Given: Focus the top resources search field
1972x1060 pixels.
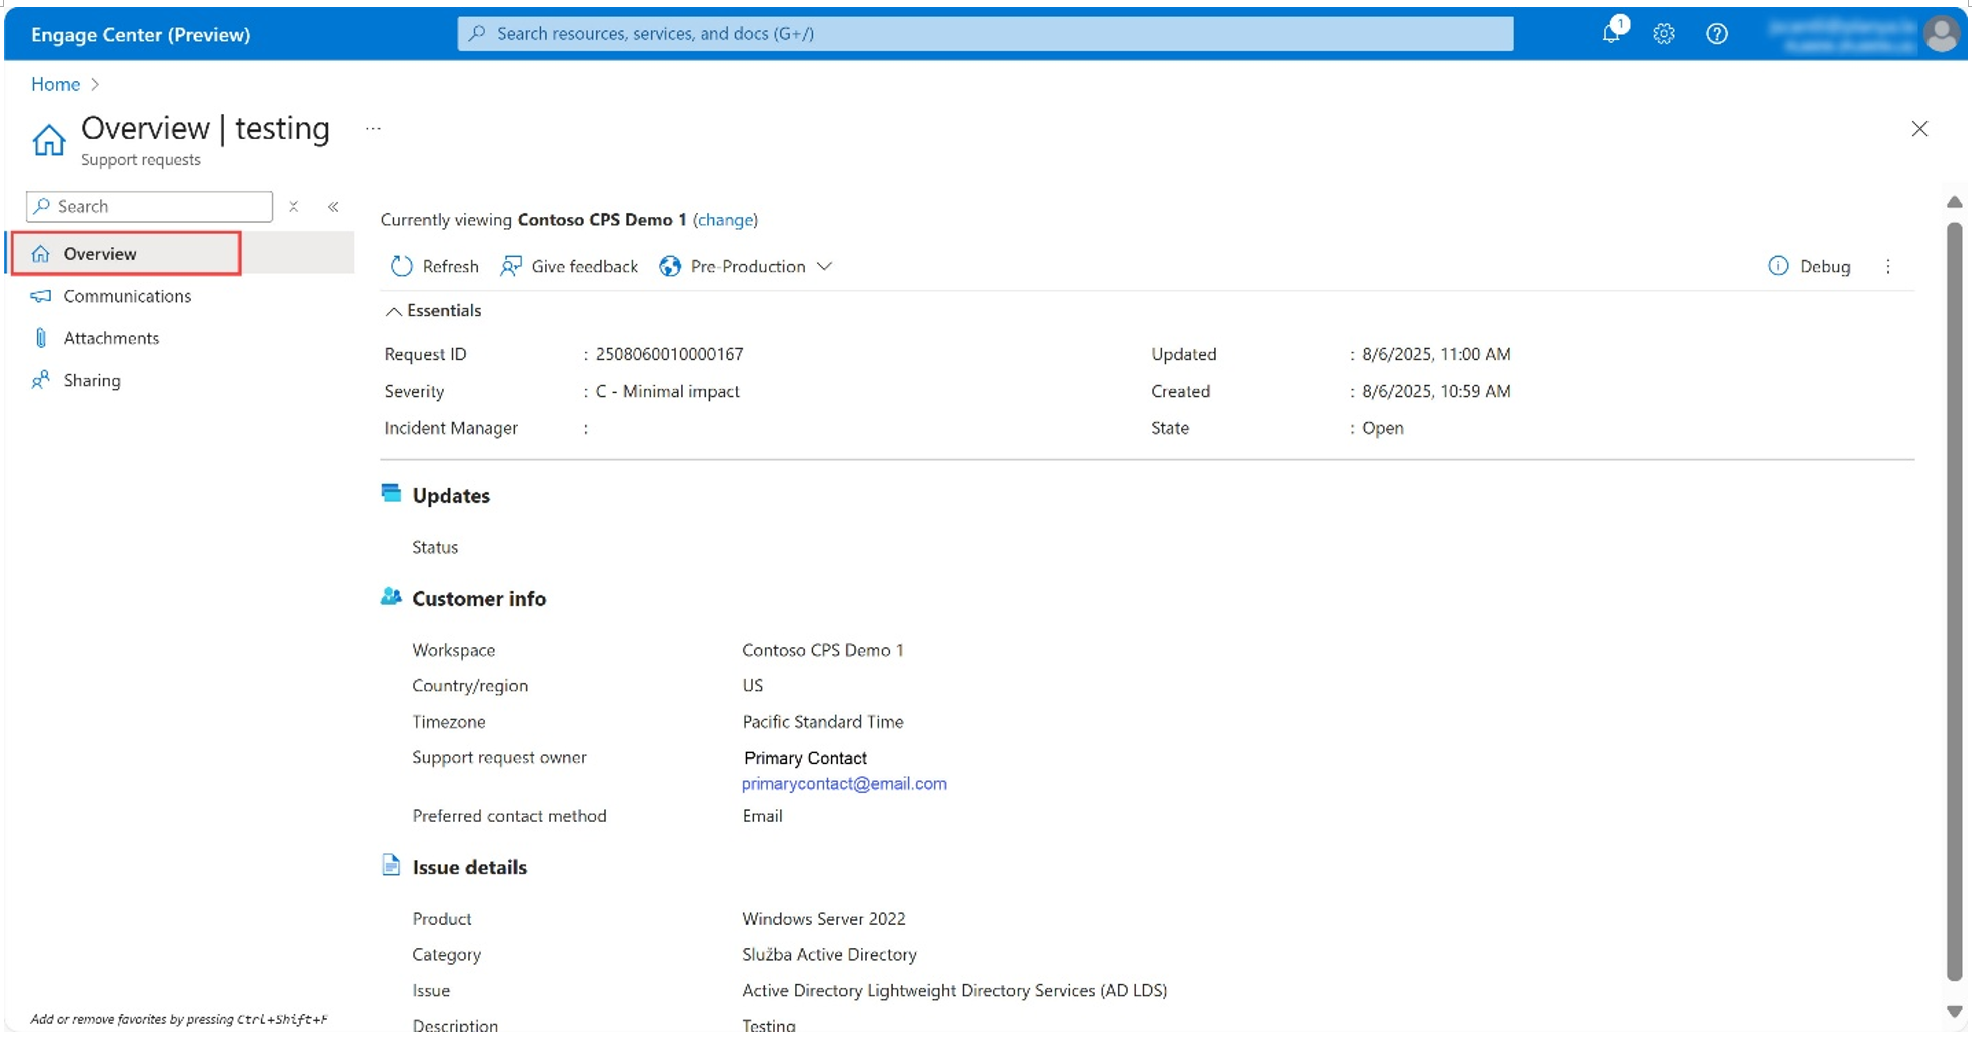Looking at the screenshot, I should [x=985, y=33].
